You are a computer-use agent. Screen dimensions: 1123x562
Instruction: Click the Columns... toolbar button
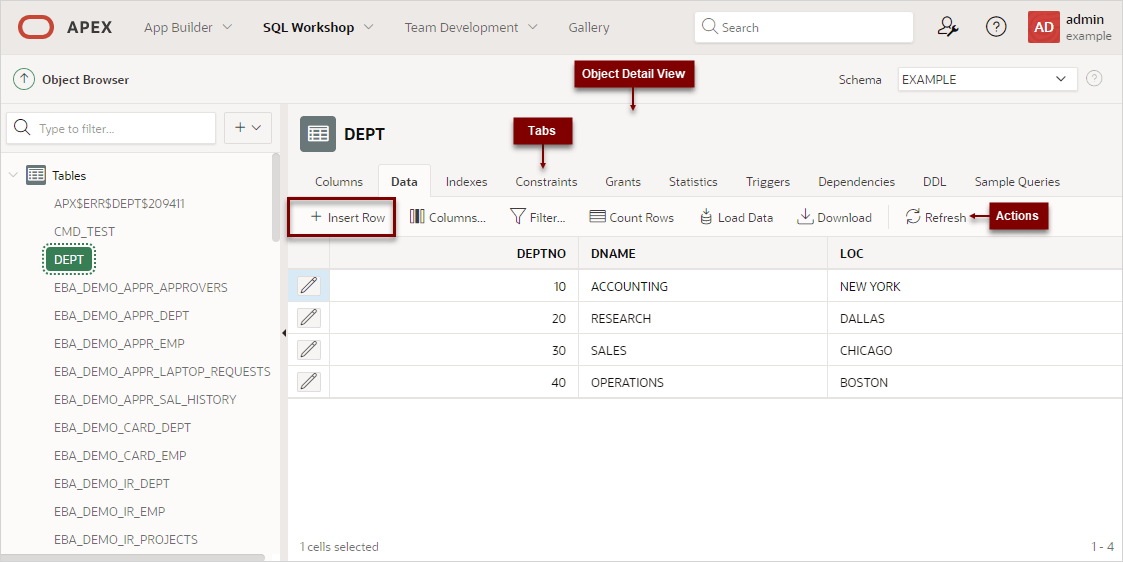[448, 217]
